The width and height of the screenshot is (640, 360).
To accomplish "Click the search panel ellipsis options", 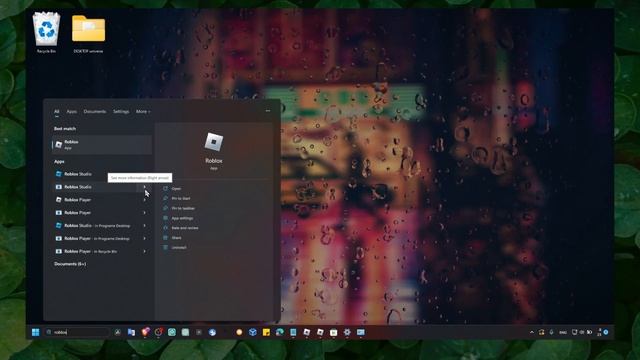I will [268, 111].
